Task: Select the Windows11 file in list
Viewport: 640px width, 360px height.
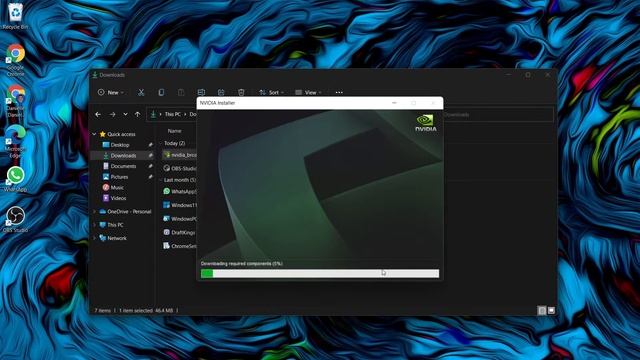Action: pyautogui.click(x=180, y=205)
